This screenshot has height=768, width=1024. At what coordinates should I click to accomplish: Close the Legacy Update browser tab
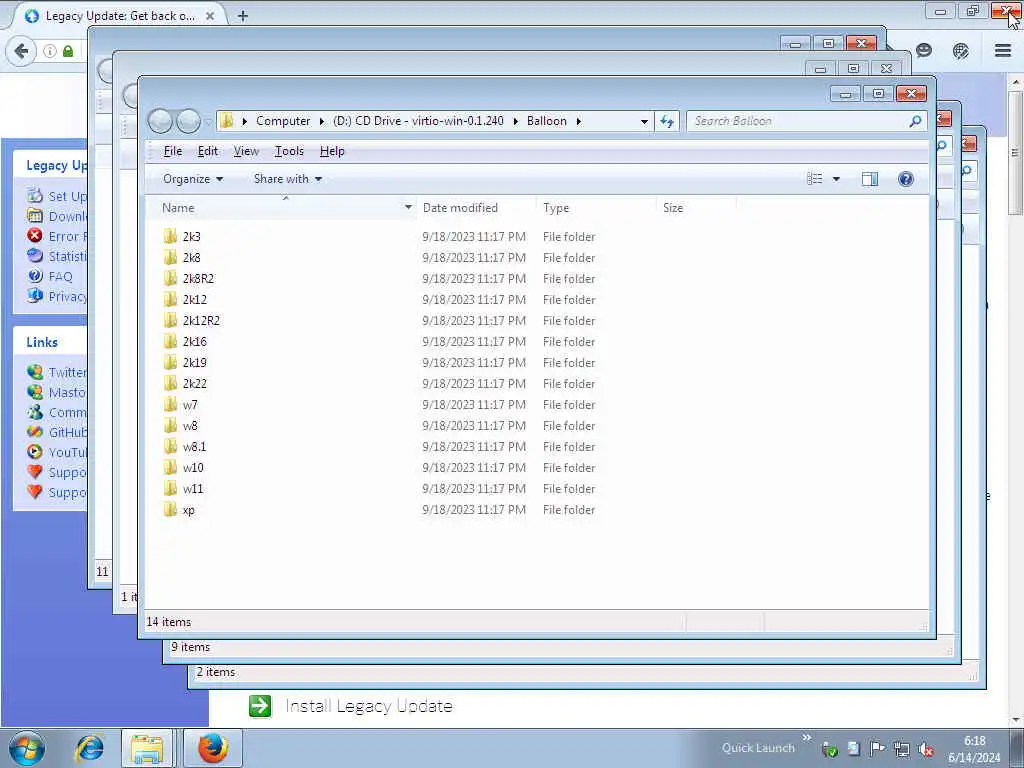coord(210,16)
